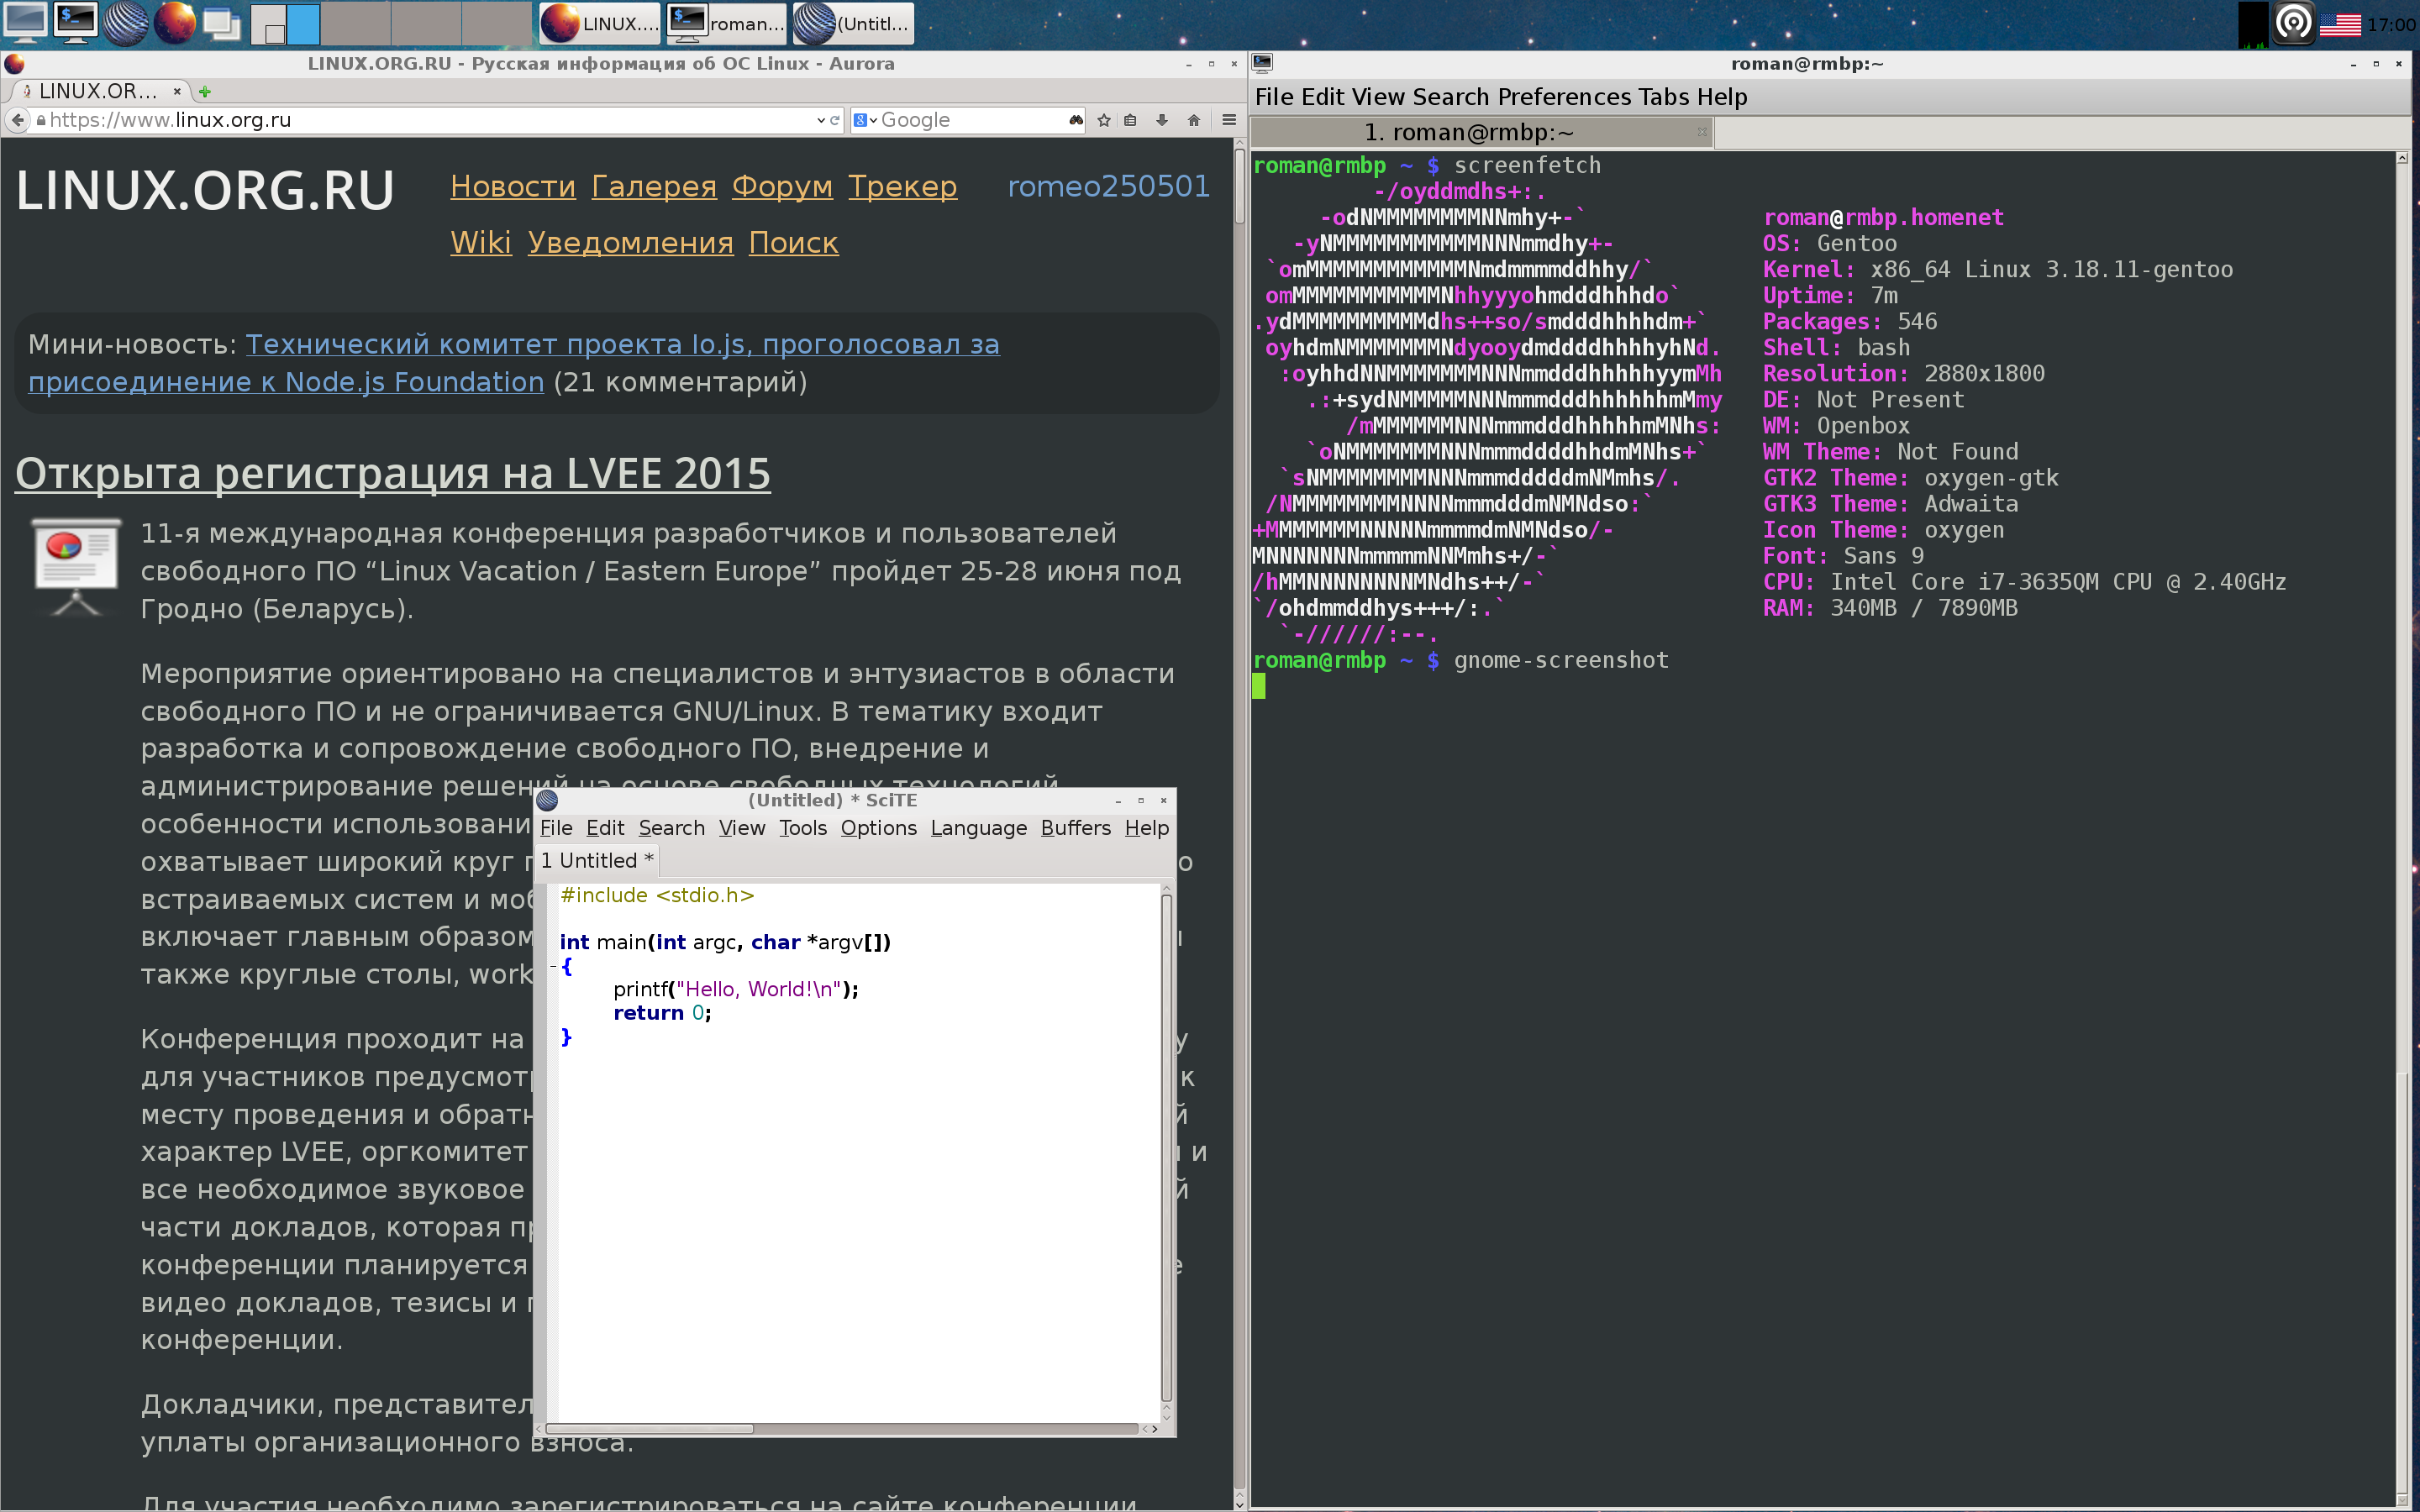Click the binoculars search icon

1076,120
